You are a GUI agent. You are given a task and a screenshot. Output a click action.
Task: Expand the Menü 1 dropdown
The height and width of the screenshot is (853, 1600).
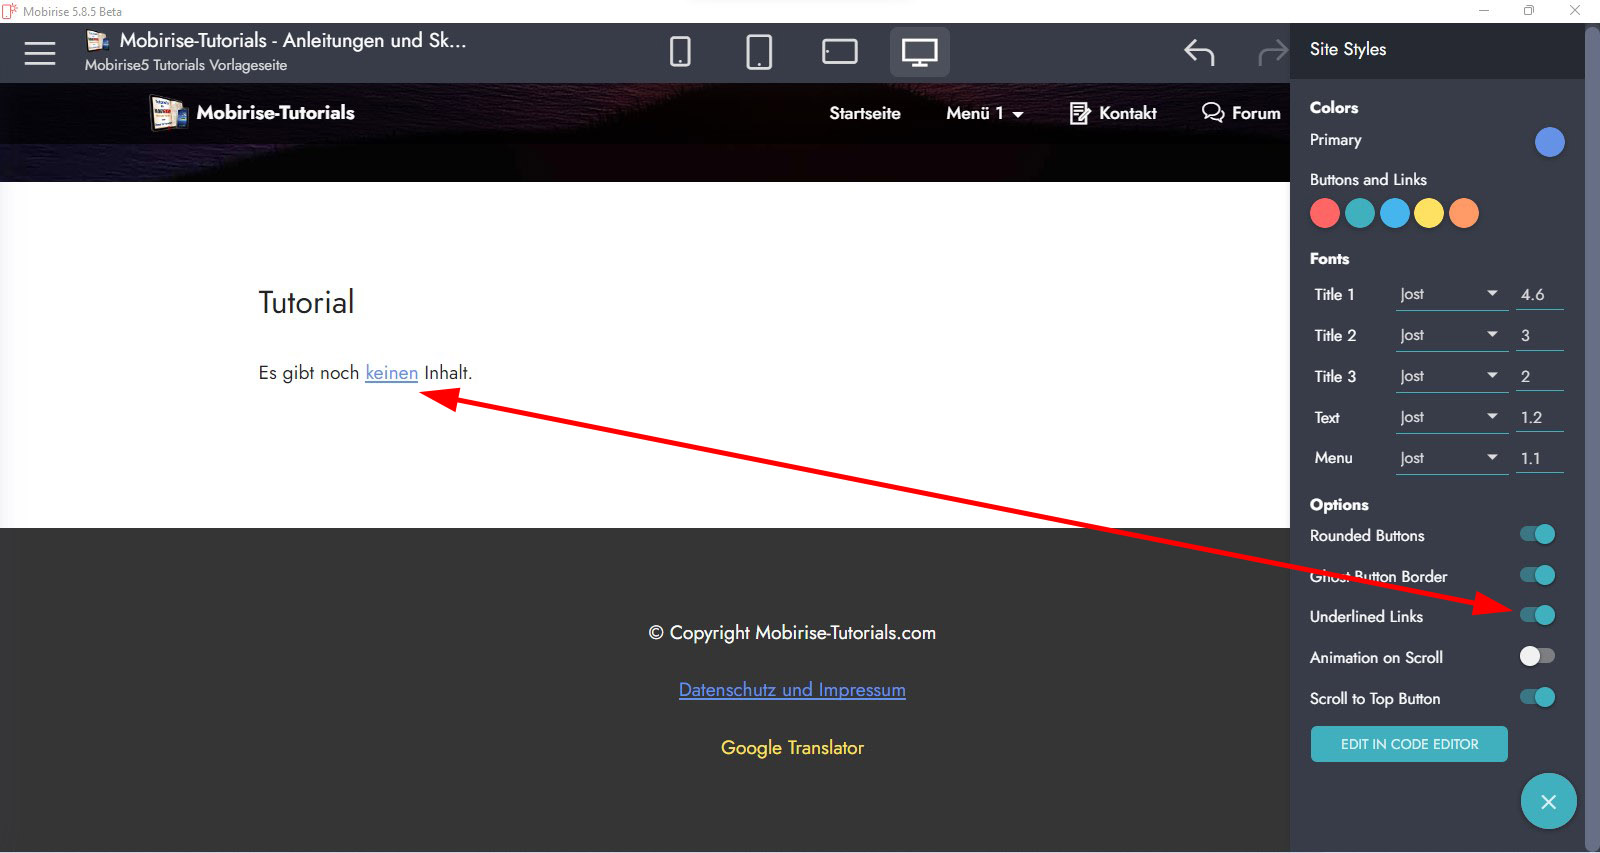(985, 113)
